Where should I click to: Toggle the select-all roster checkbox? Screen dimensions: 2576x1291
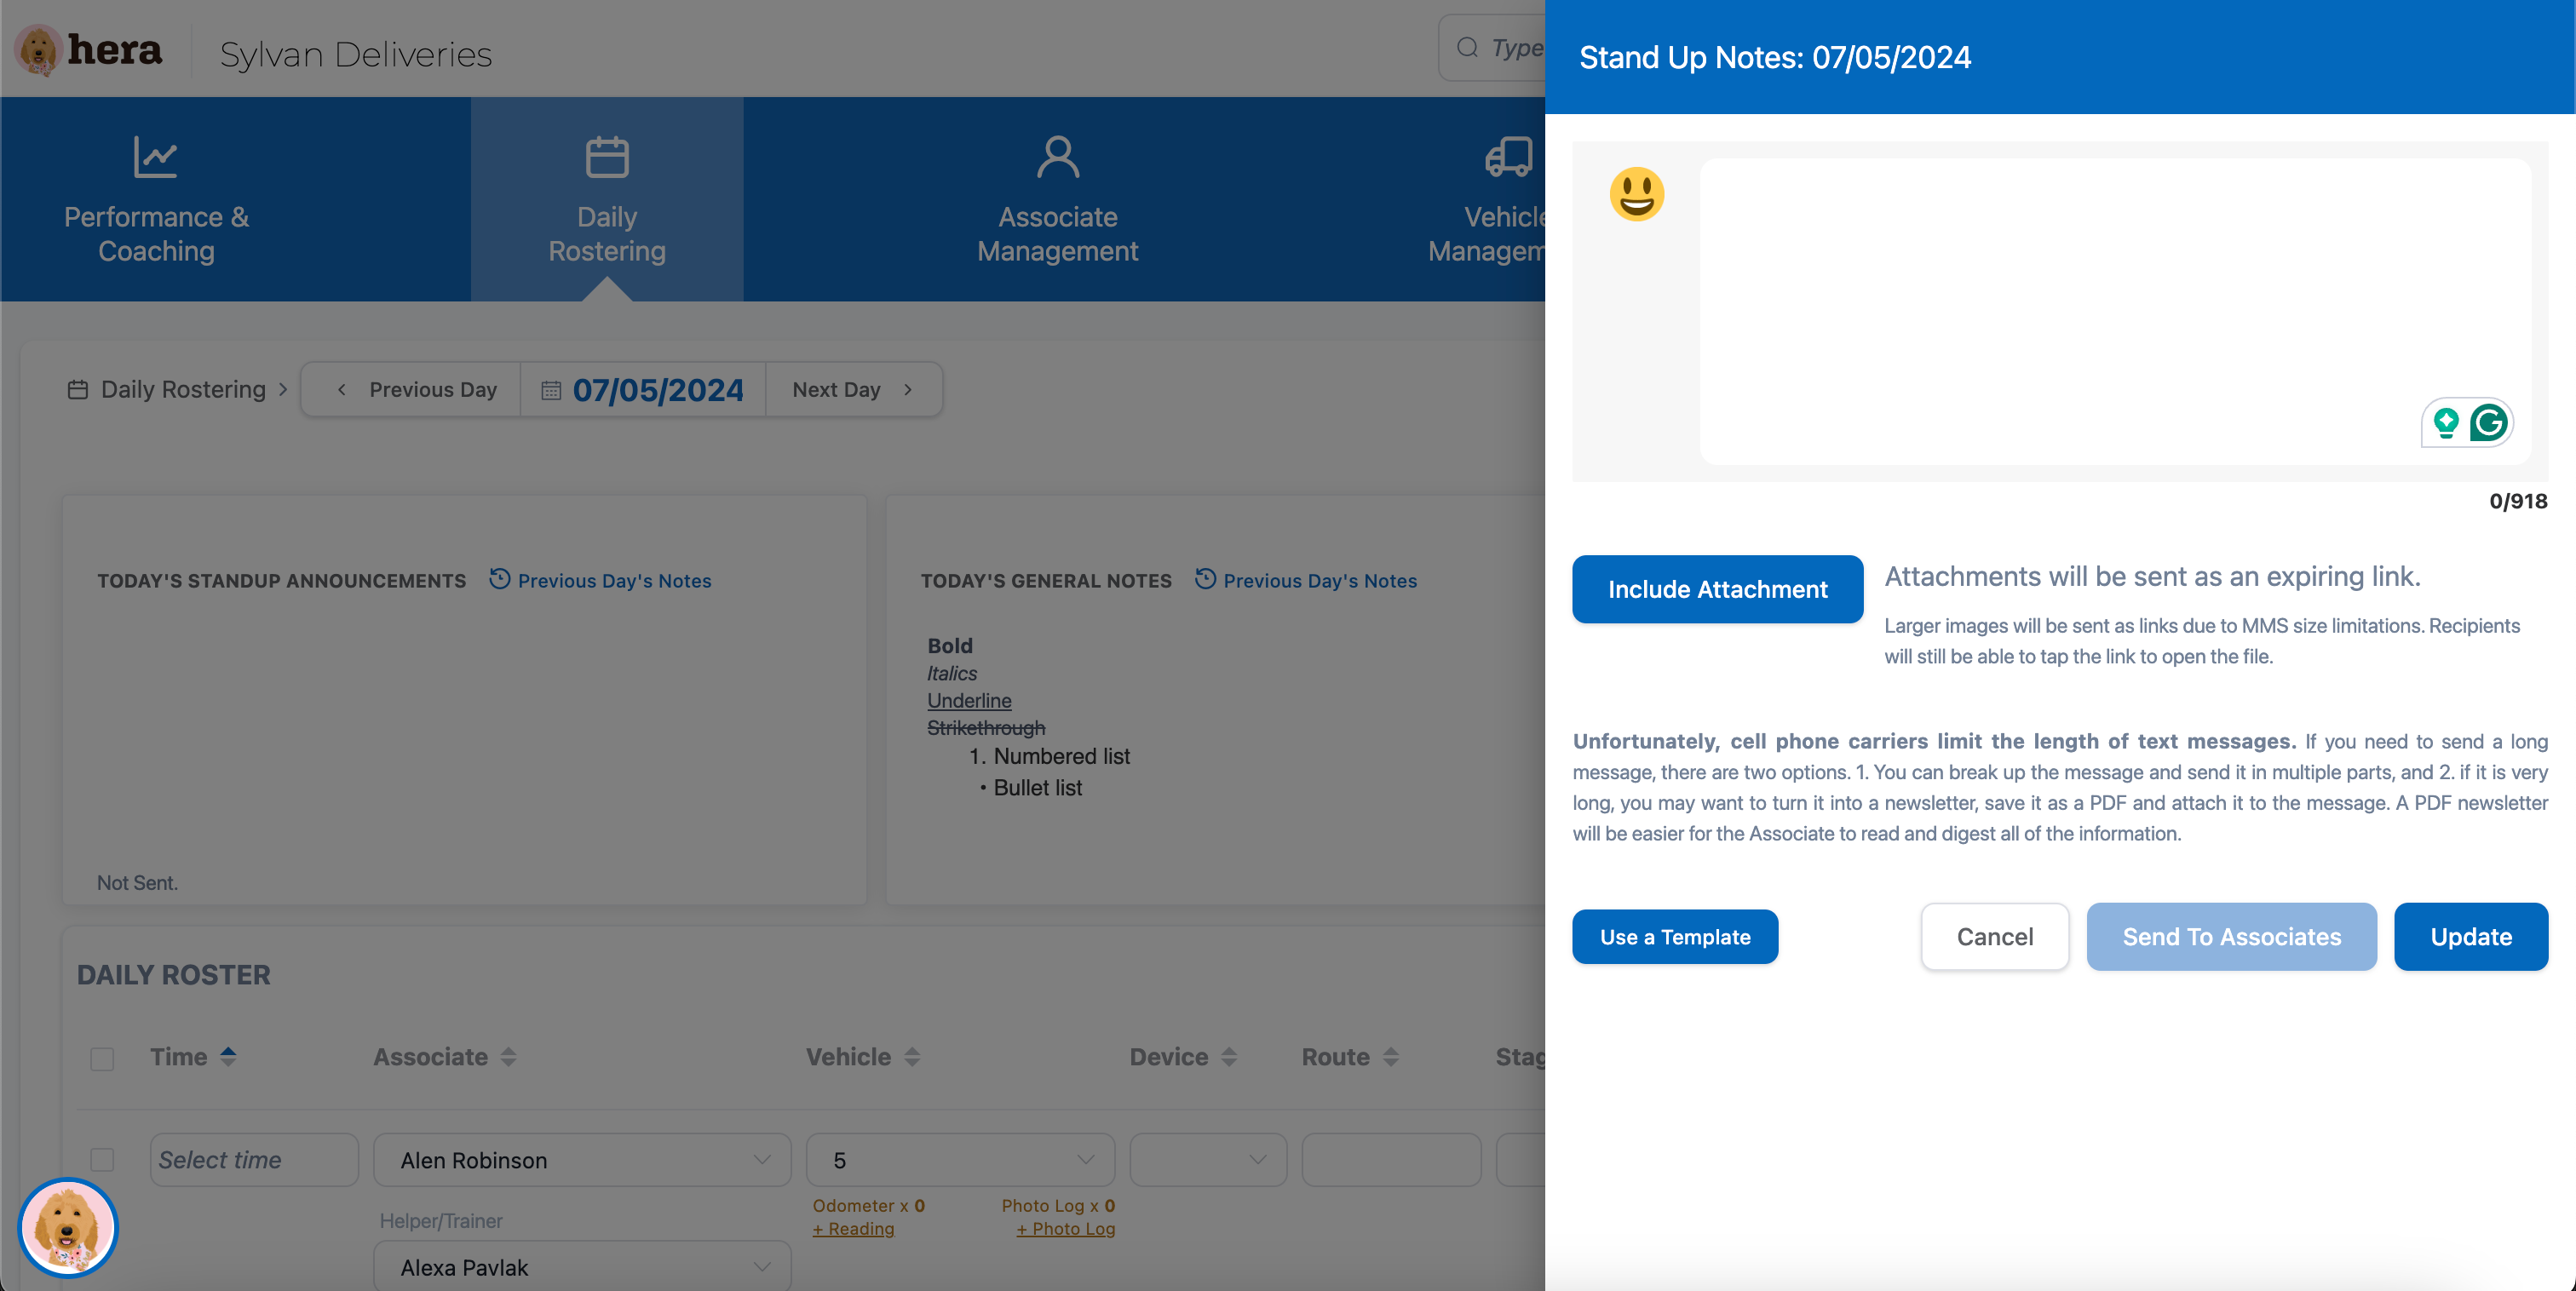tap(102, 1058)
